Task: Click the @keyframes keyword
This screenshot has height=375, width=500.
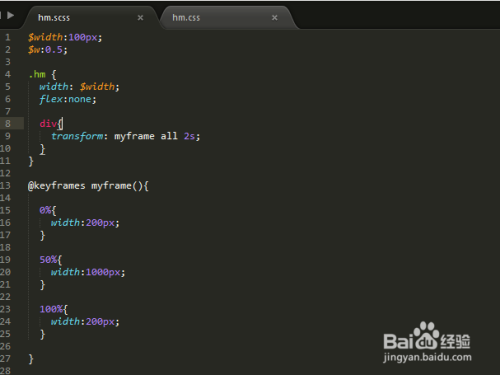Action: tap(57, 186)
